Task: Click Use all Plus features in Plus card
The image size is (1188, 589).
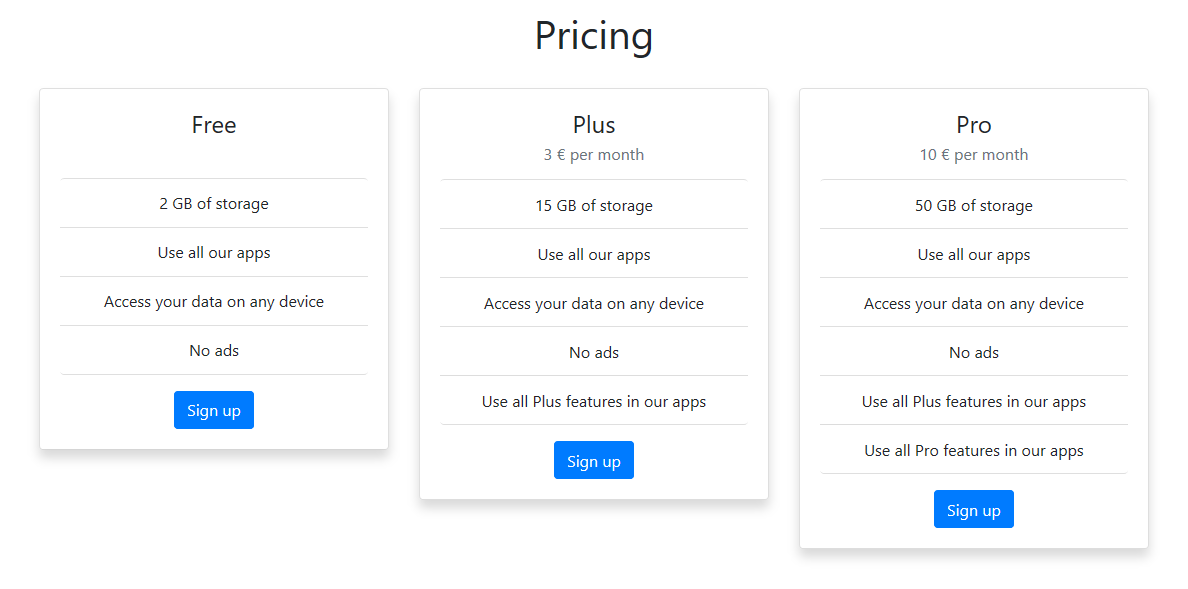Action: (593, 402)
